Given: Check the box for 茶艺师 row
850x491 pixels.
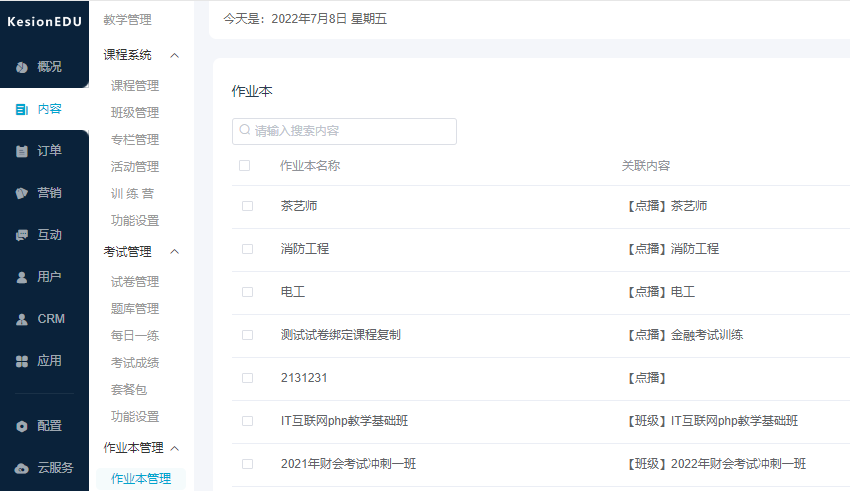Looking at the screenshot, I should point(247,206).
